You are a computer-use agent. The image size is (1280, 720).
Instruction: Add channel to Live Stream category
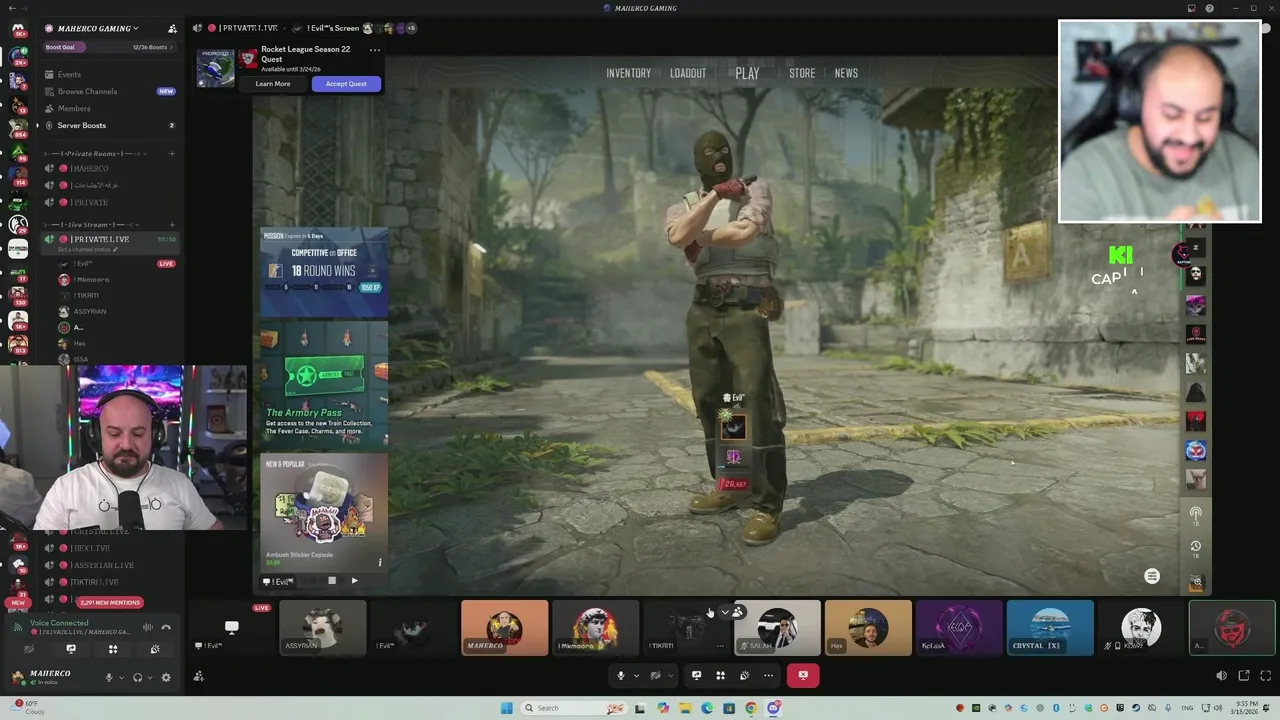click(x=172, y=224)
